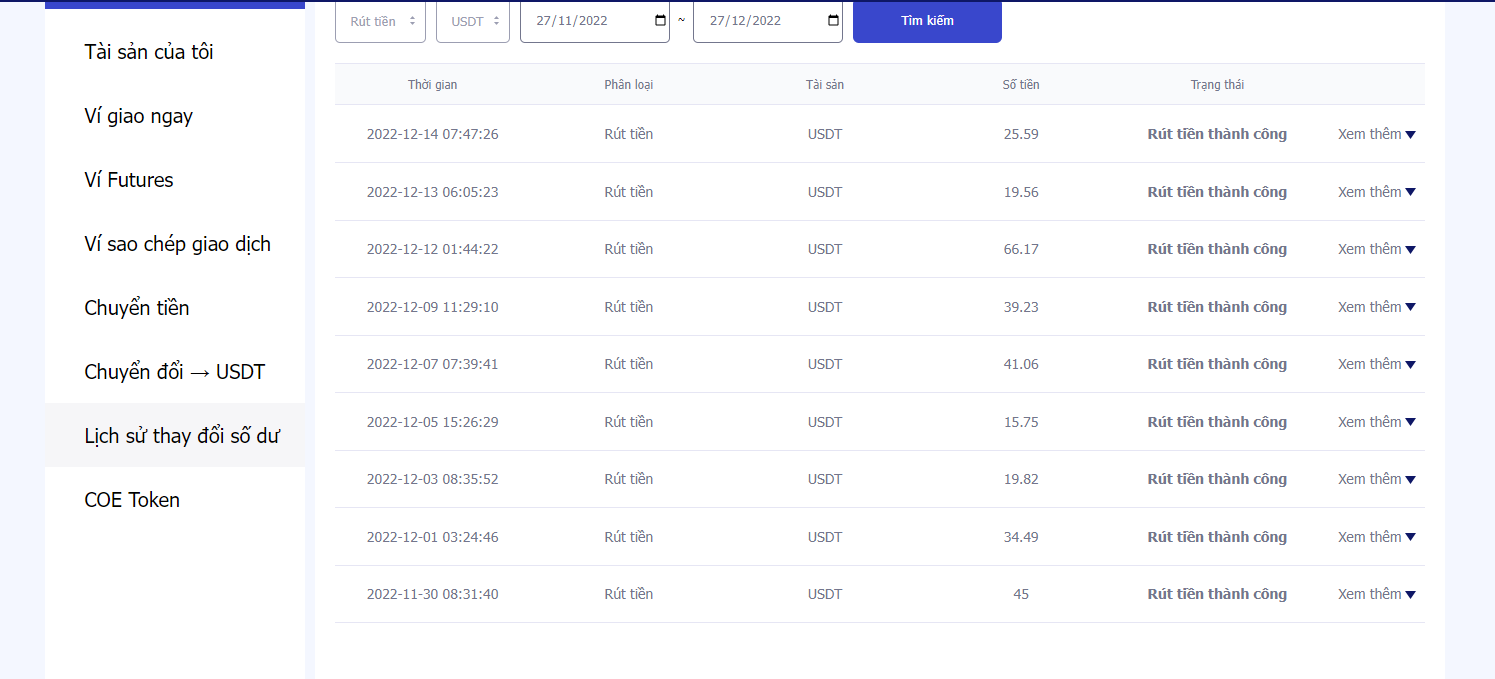
Task: Open the Rút tiền type dropdown
Action: coord(380,21)
